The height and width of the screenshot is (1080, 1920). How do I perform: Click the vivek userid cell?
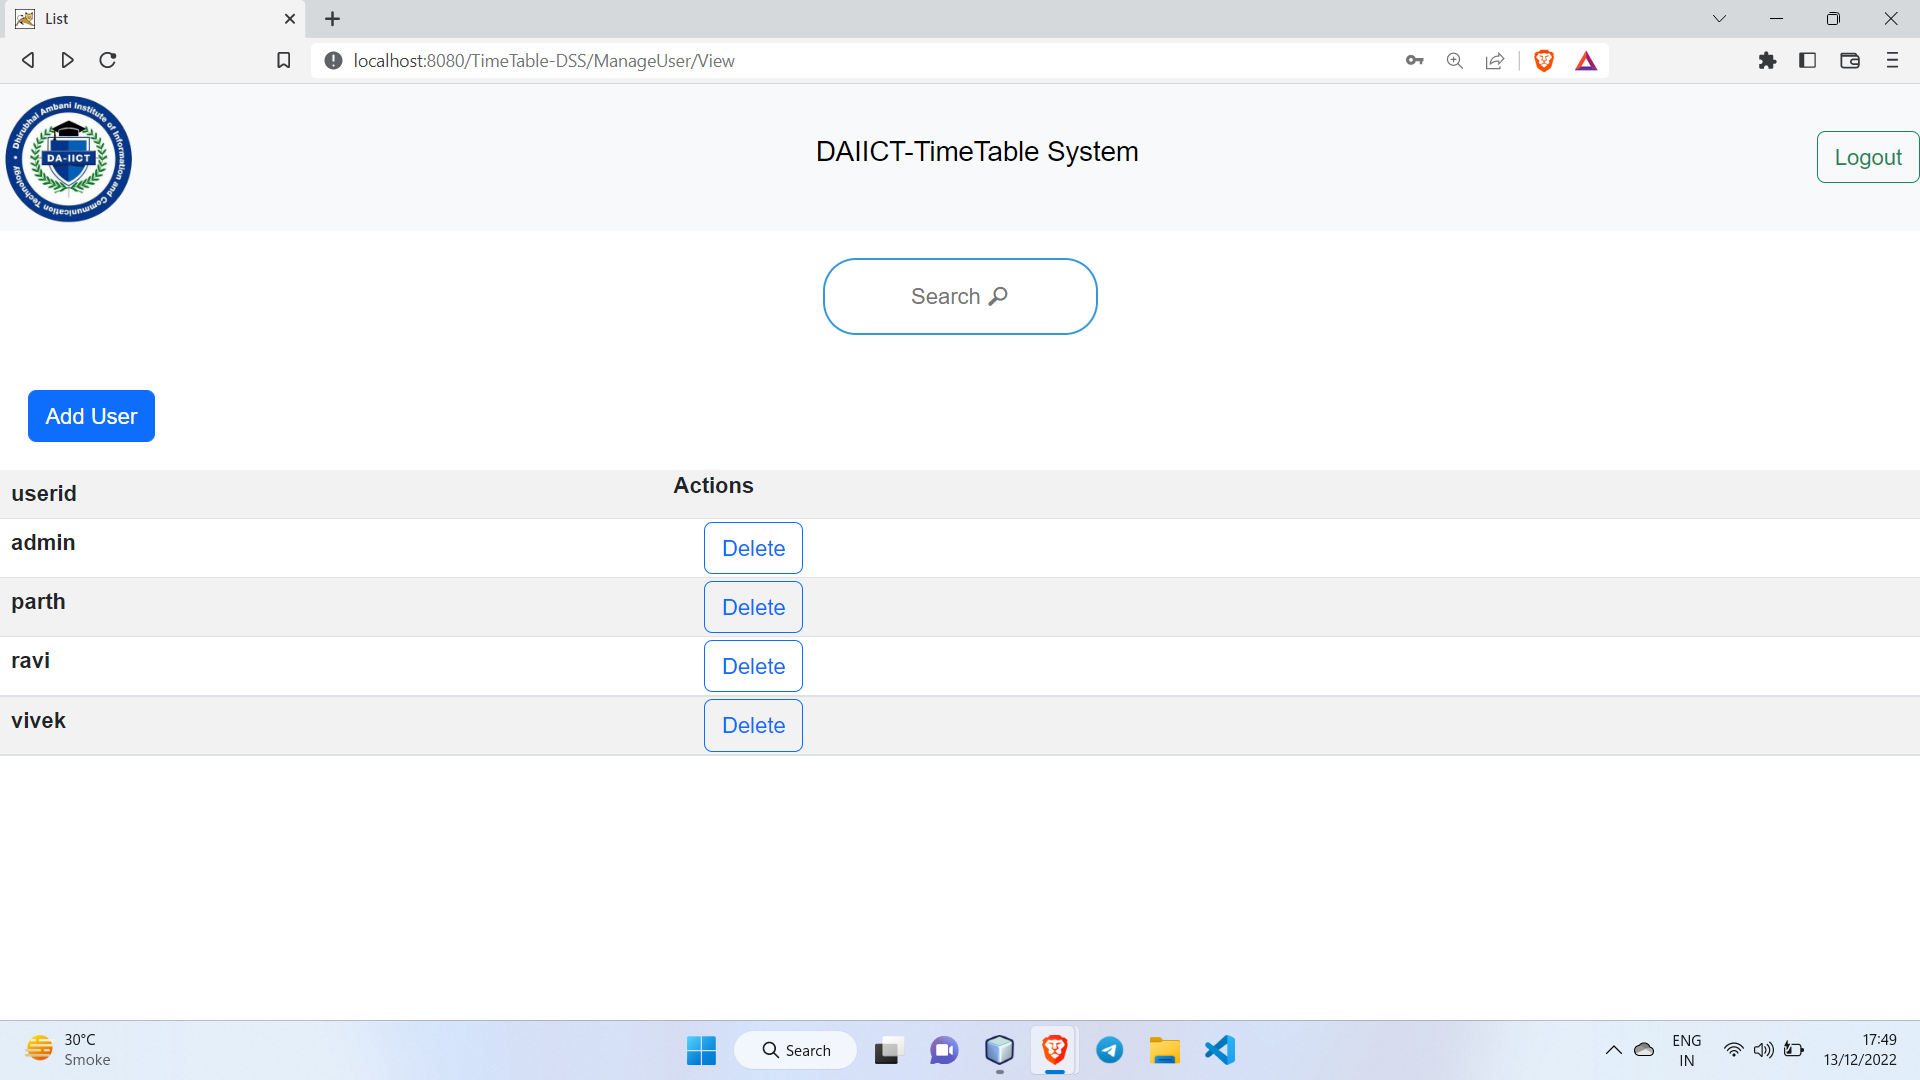(x=38, y=720)
